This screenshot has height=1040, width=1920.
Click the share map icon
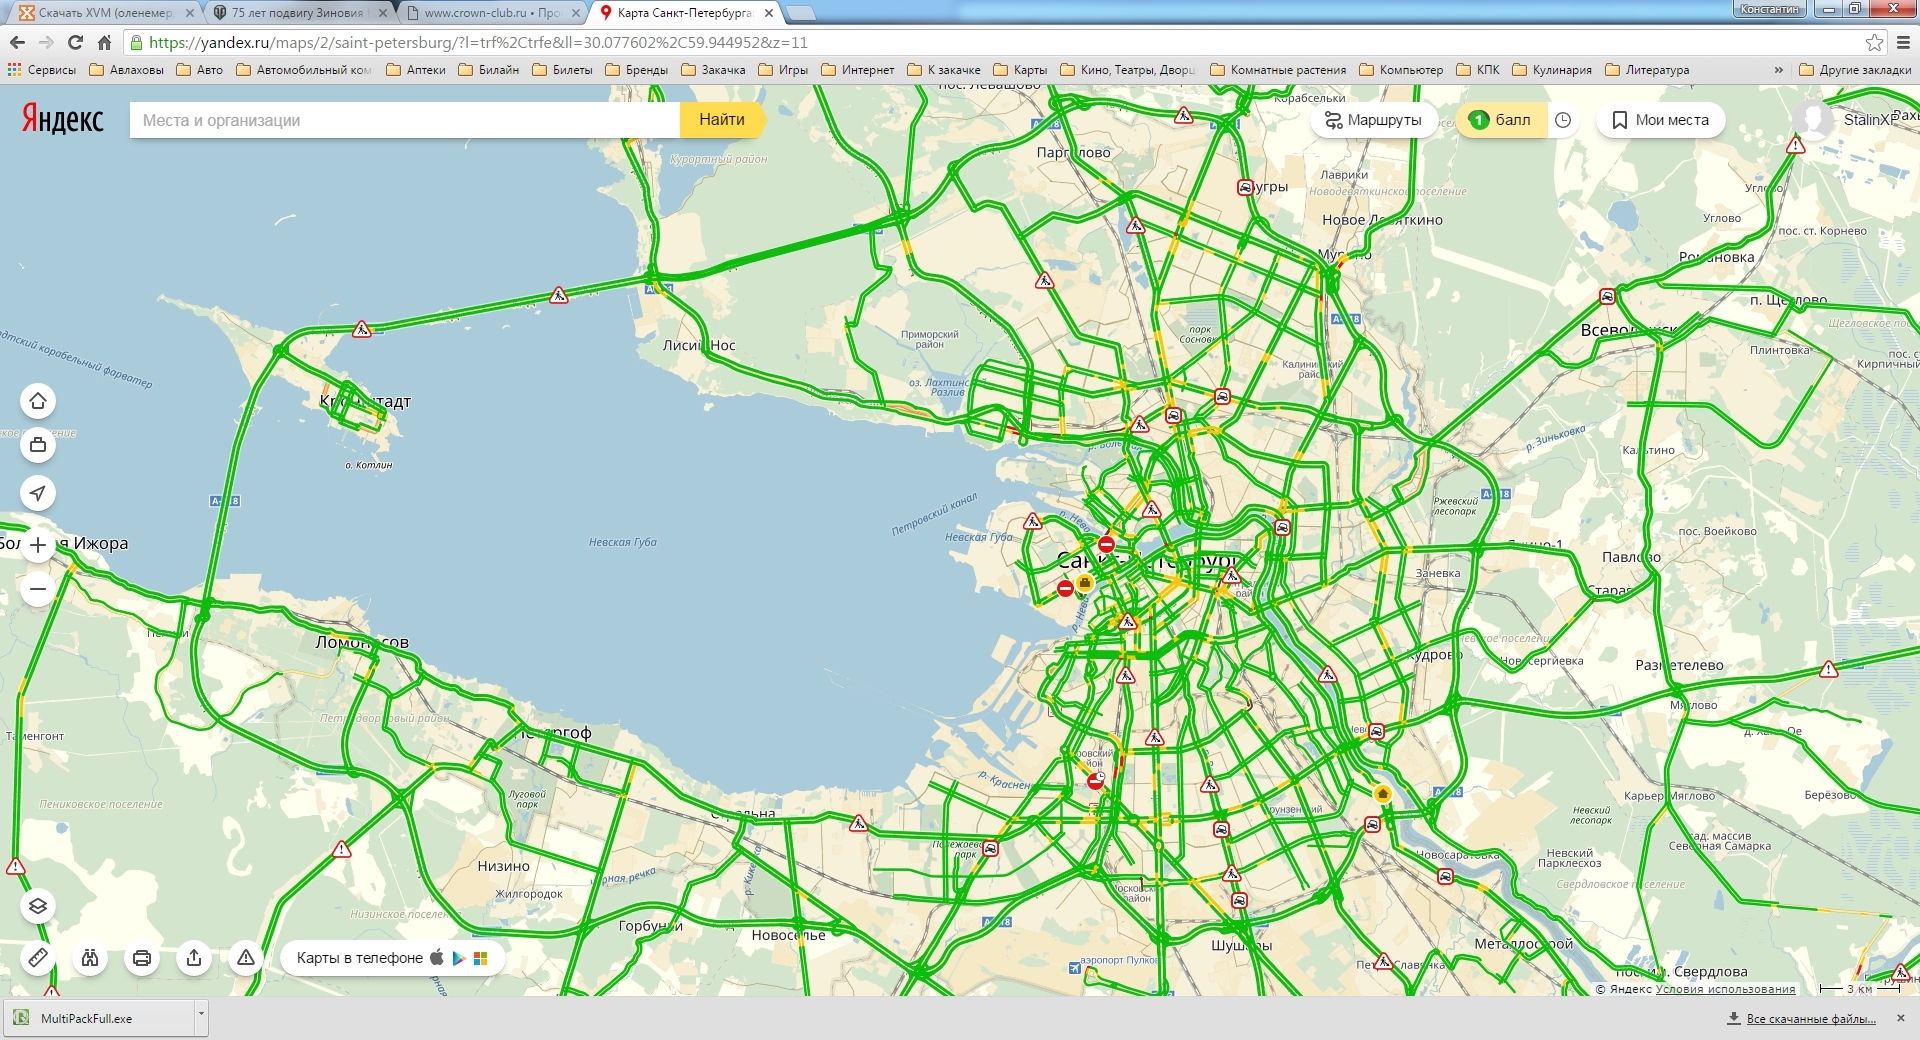(x=194, y=958)
